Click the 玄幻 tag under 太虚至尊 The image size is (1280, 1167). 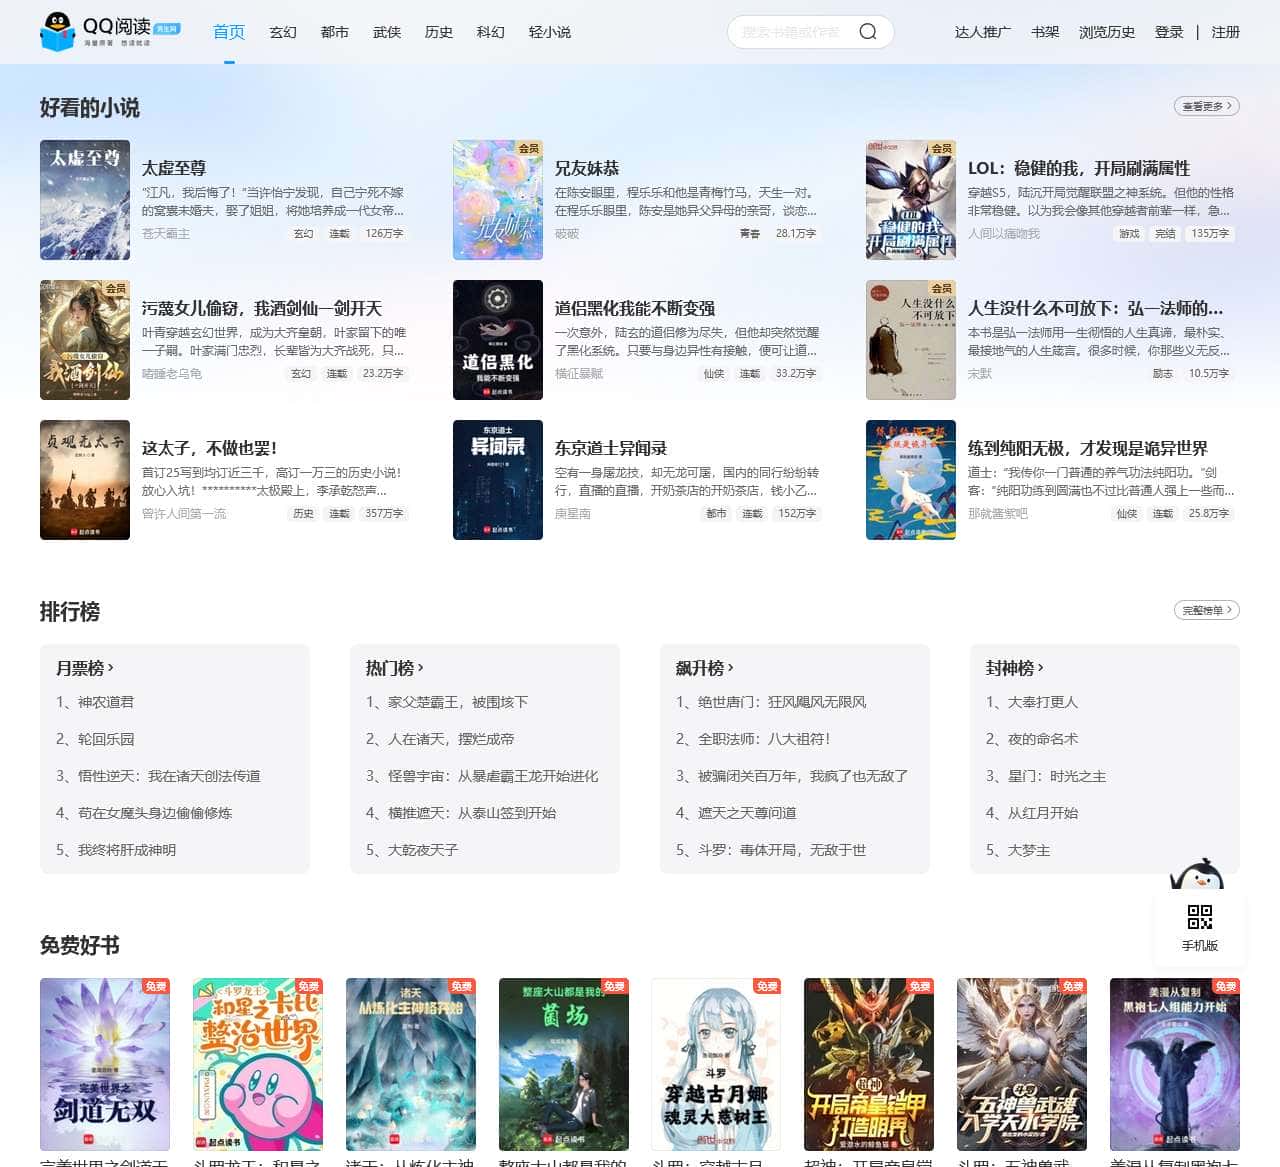coord(303,233)
